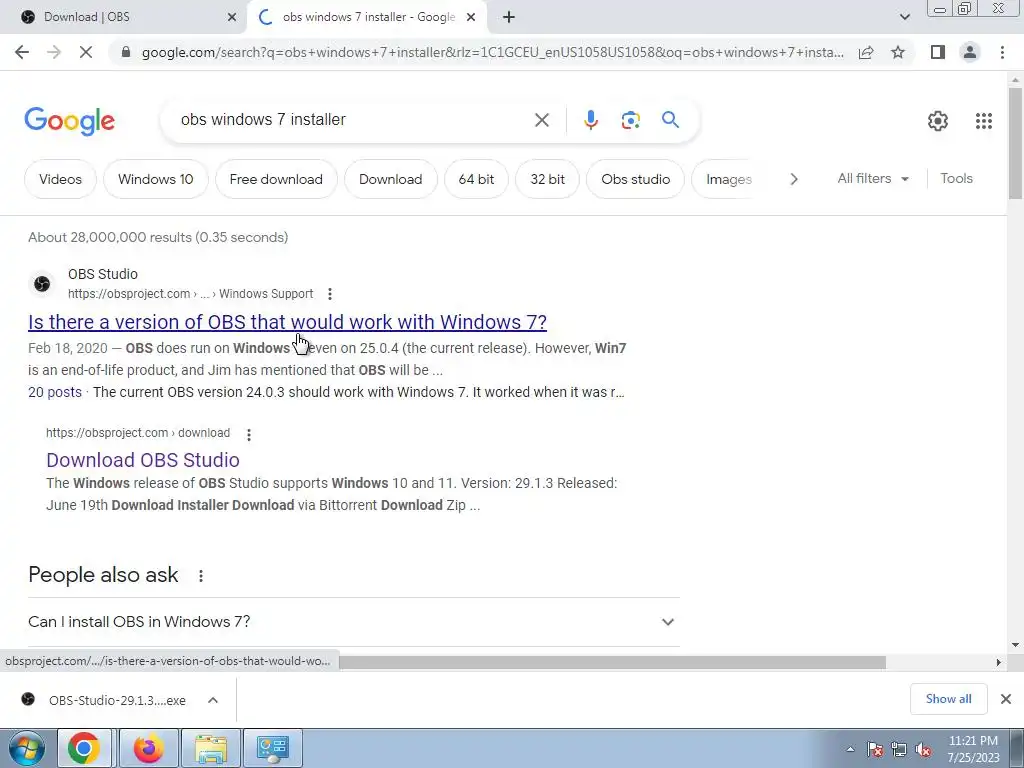
Task: Open the taskbar clock and date
Action: pyautogui.click(x=973, y=749)
